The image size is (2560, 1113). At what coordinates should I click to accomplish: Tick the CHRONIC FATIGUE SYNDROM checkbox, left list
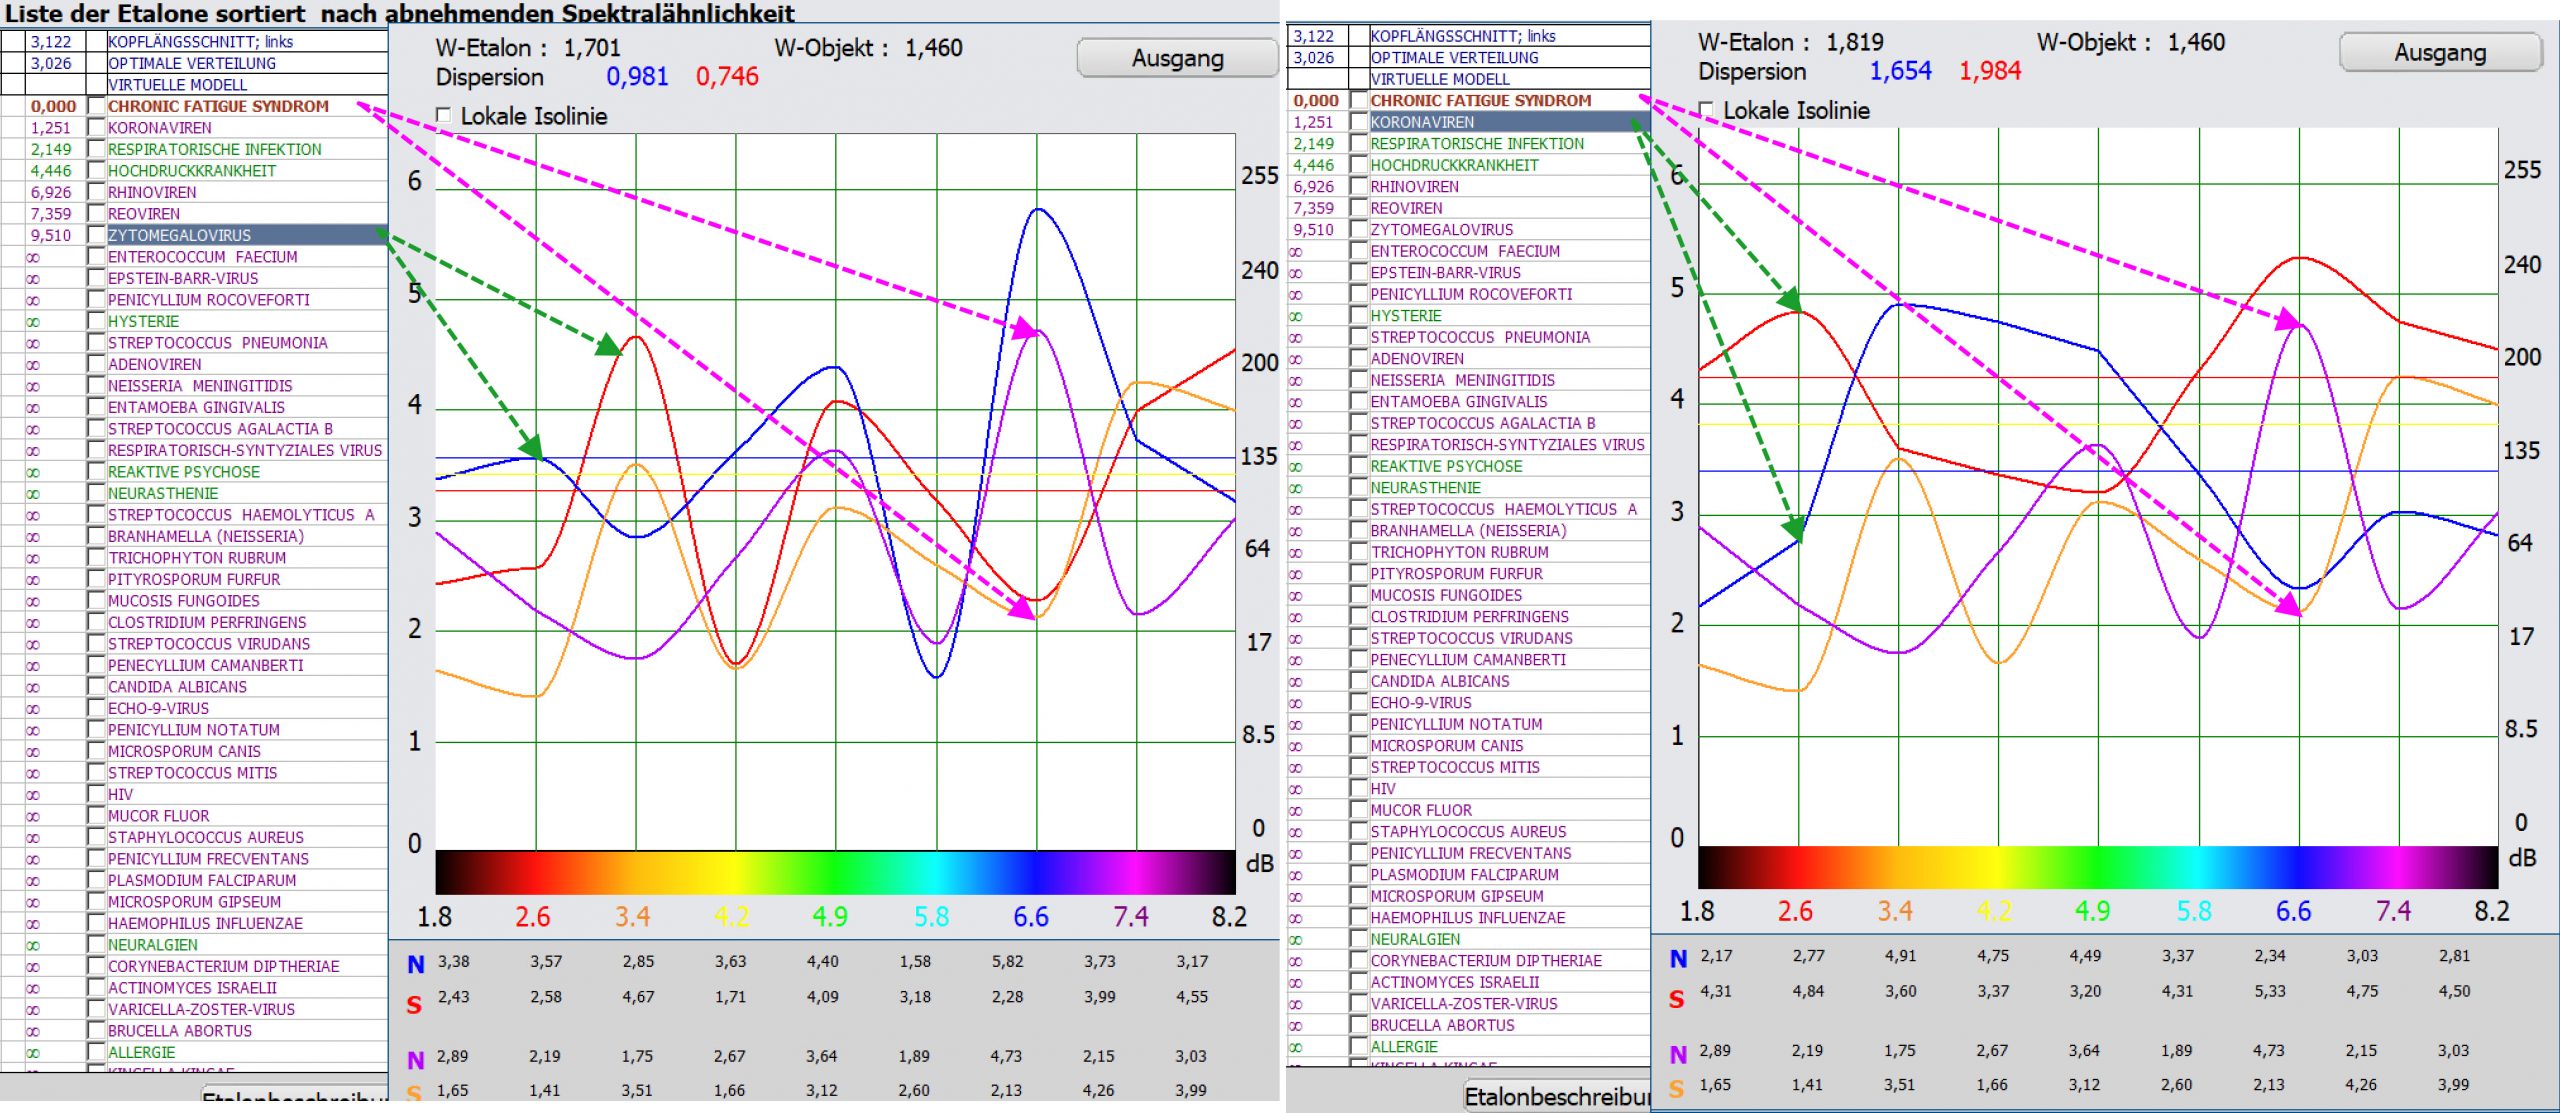(96, 106)
